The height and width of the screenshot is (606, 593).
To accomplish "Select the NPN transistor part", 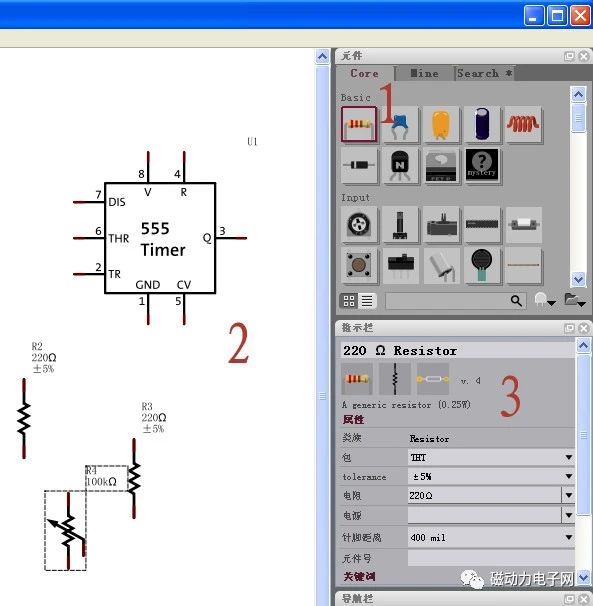I will tap(400, 165).
